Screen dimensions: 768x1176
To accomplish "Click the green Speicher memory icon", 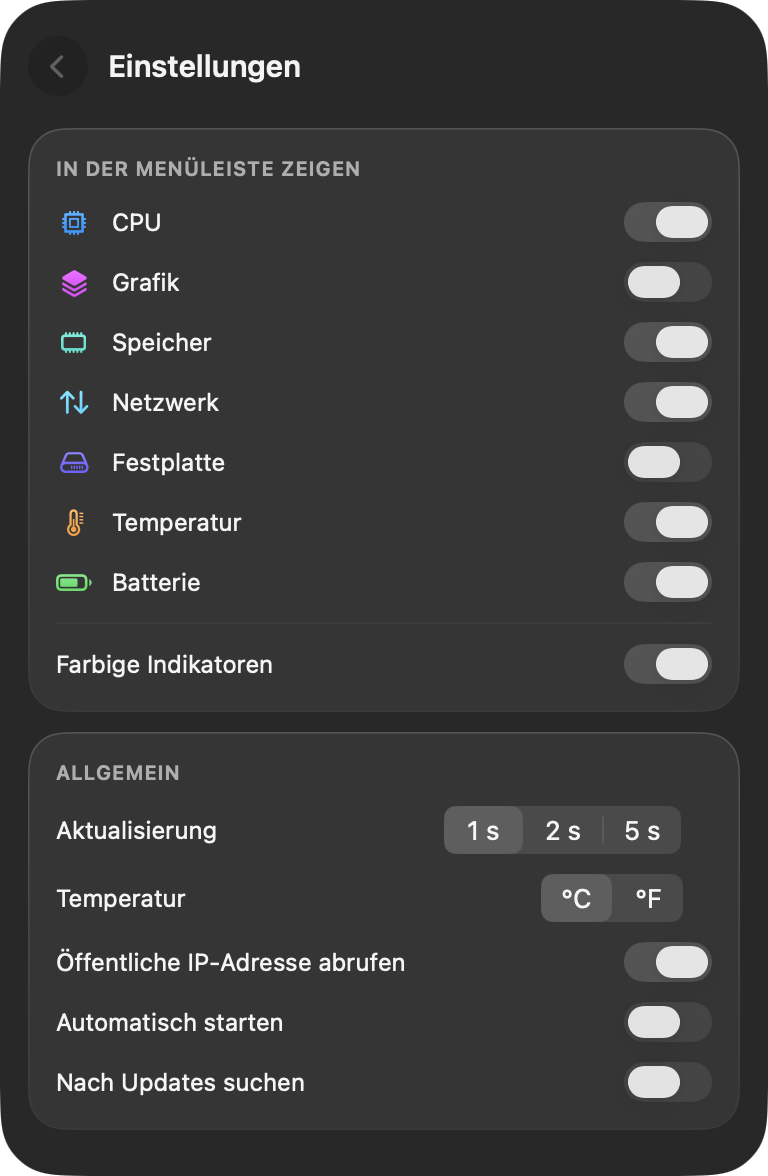I will 74,343.
